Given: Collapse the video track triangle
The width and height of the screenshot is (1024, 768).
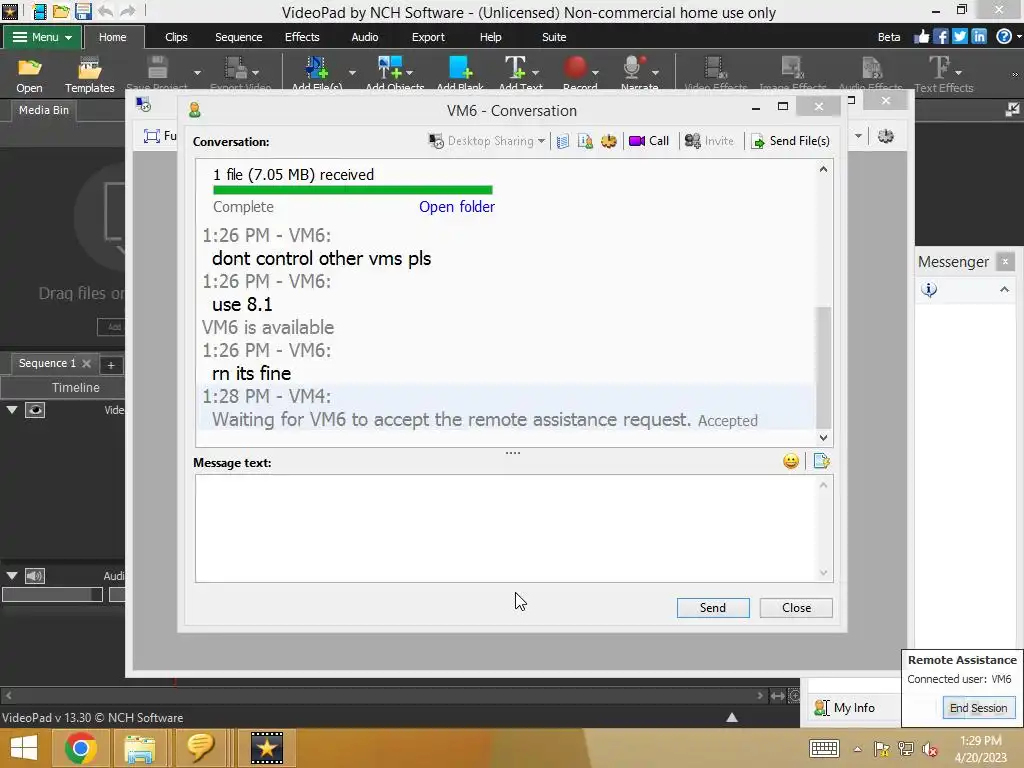Looking at the screenshot, I should pos(12,410).
